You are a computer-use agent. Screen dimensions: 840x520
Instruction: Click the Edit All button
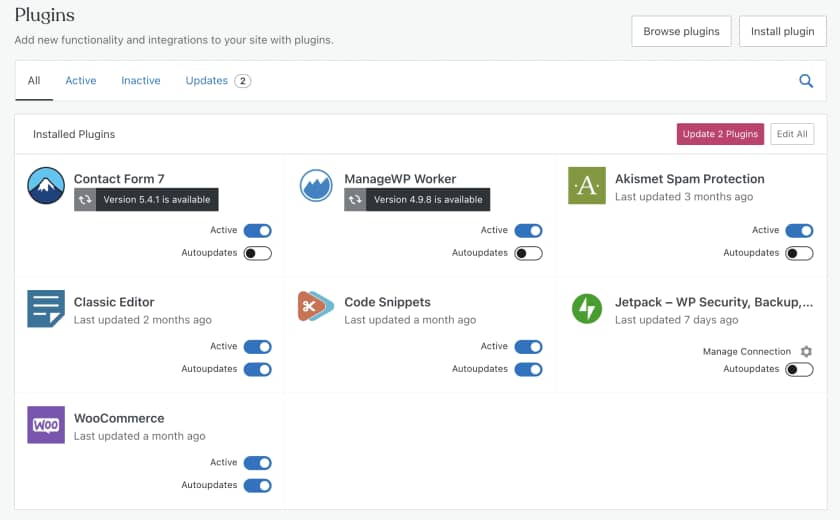(x=792, y=134)
